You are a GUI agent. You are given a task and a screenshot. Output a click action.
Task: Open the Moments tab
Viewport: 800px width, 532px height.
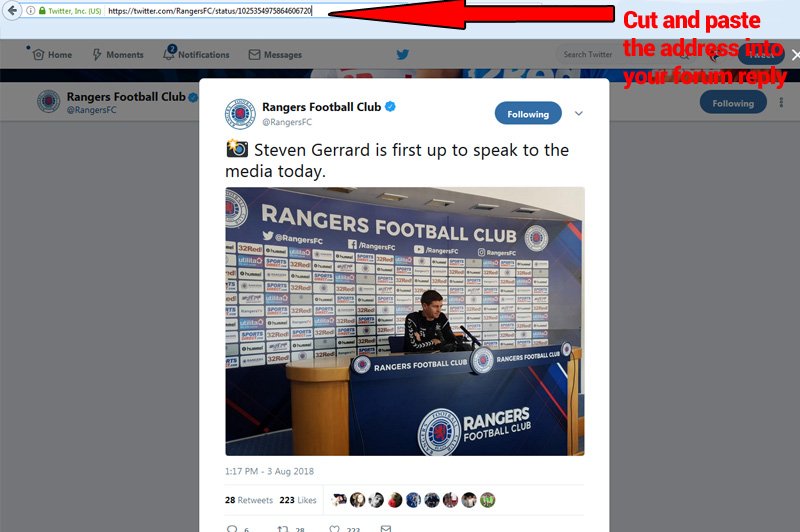click(118, 55)
